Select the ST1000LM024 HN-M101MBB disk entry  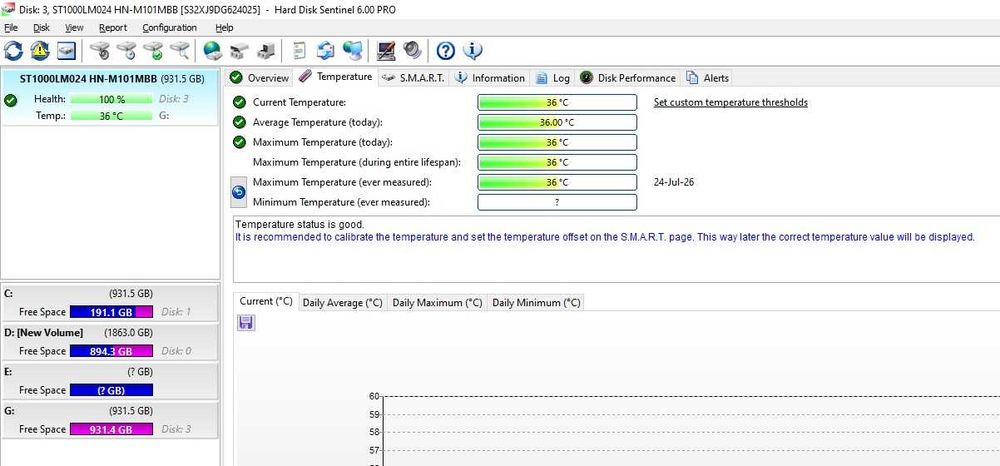[110, 98]
